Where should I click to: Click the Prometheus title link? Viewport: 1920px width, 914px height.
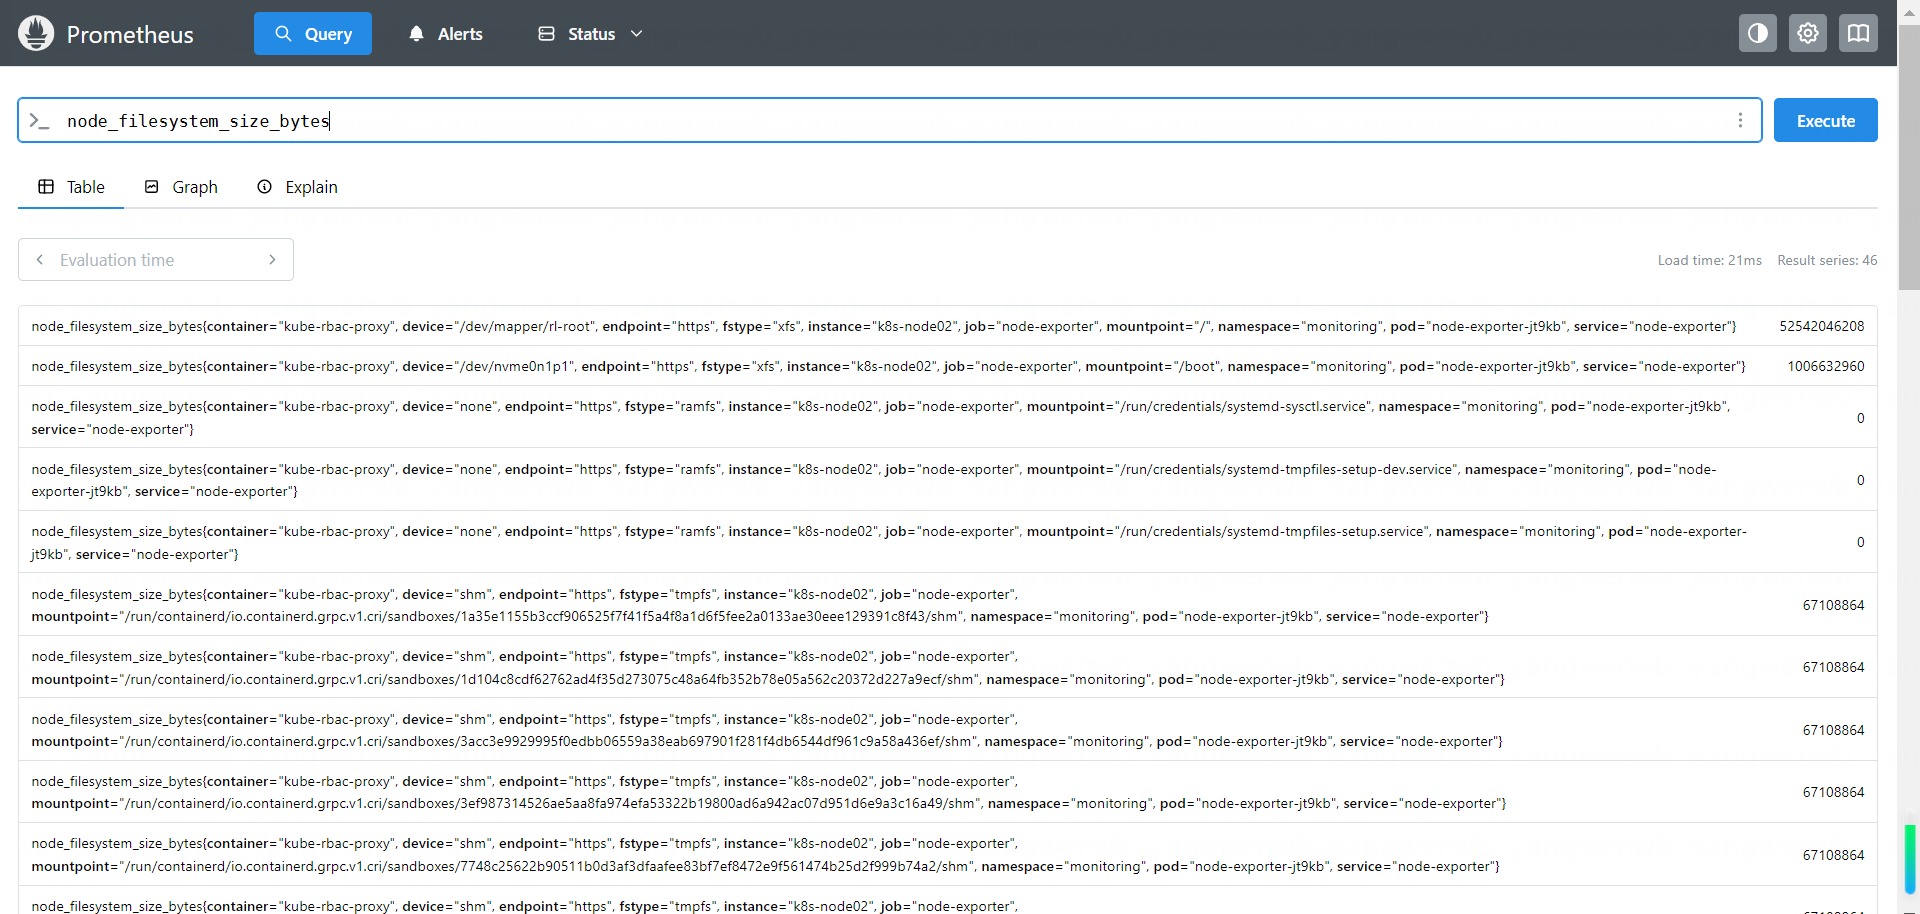coord(130,35)
